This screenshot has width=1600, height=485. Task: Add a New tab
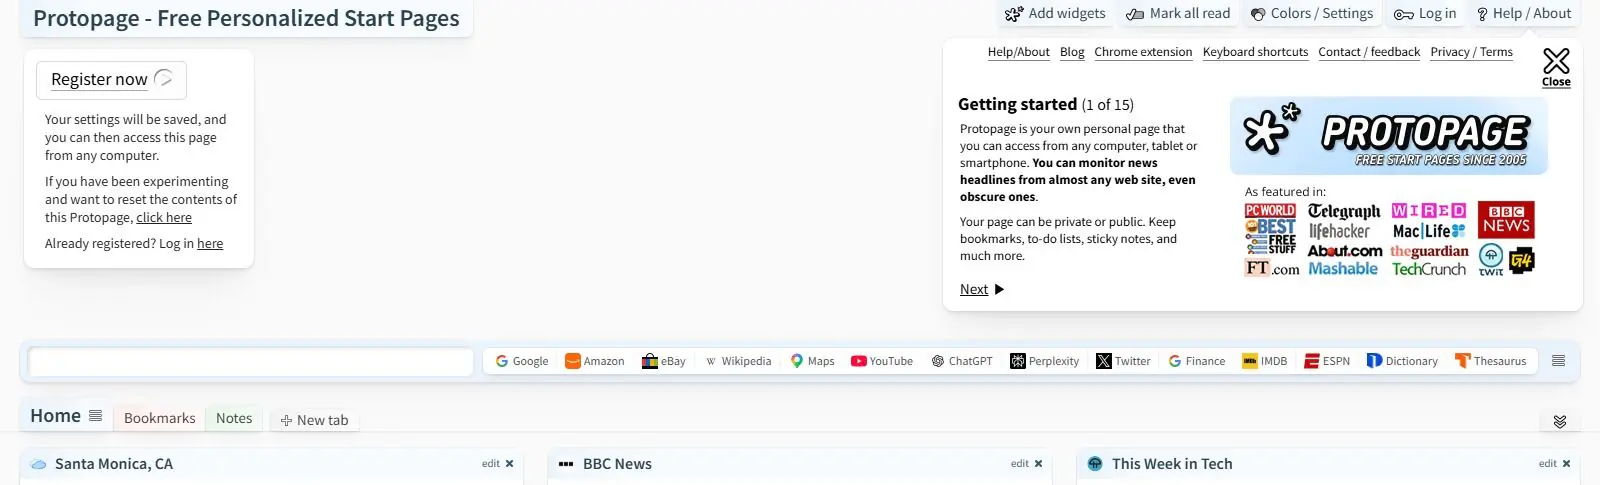pyautogui.click(x=314, y=421)
